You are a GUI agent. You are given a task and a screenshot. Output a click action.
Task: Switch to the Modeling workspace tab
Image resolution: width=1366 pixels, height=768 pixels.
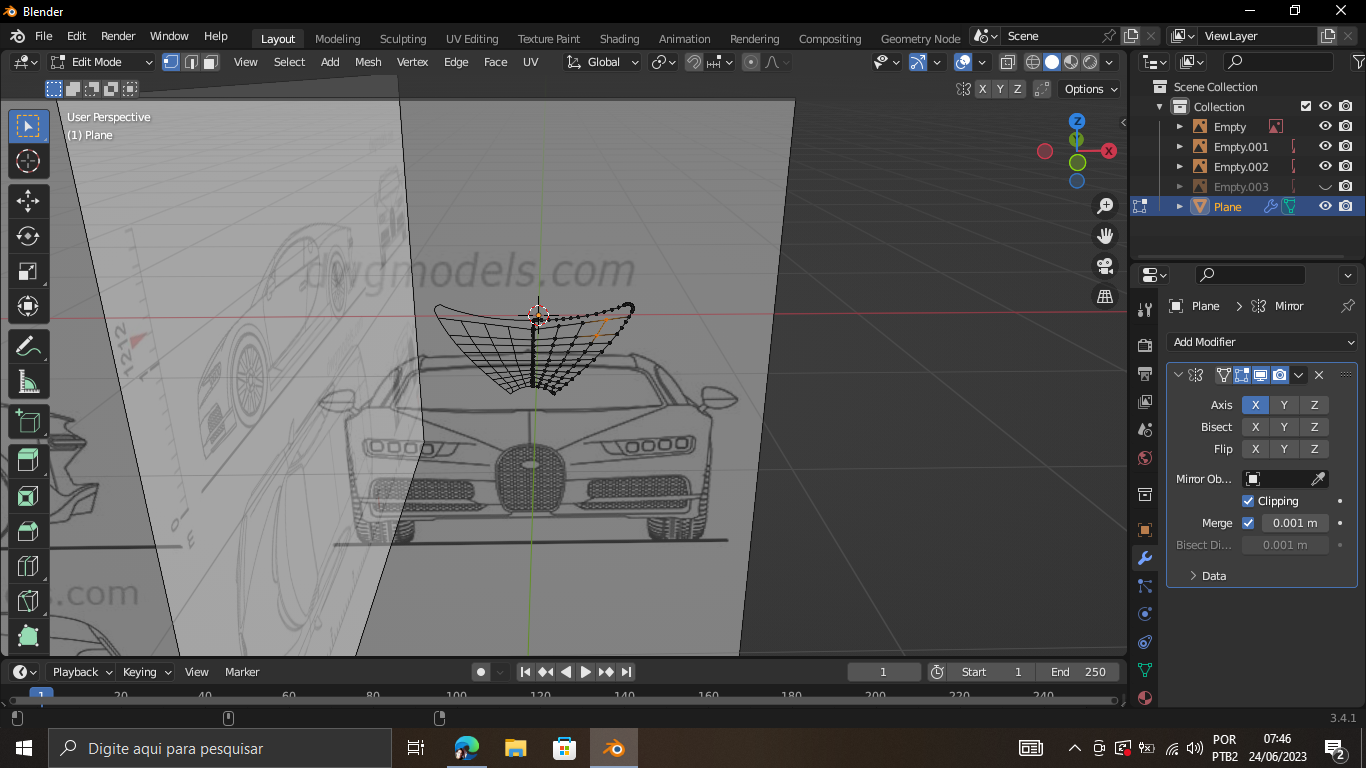(337, 39)
